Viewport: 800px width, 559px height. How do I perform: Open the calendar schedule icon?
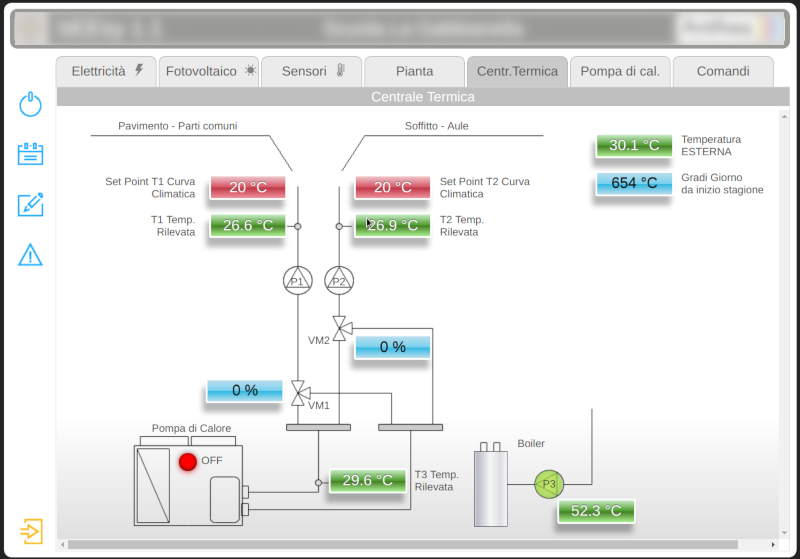coord(30,154)
